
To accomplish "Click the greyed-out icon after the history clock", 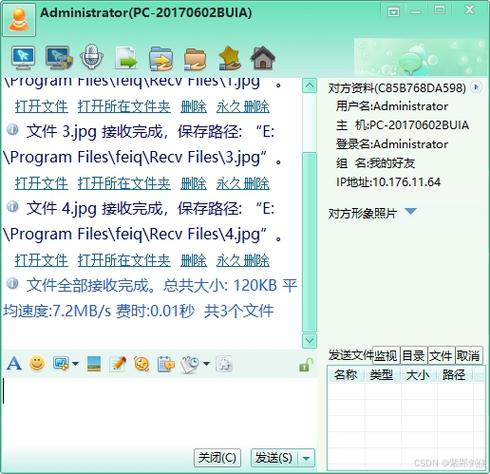I will pos(224,364).
